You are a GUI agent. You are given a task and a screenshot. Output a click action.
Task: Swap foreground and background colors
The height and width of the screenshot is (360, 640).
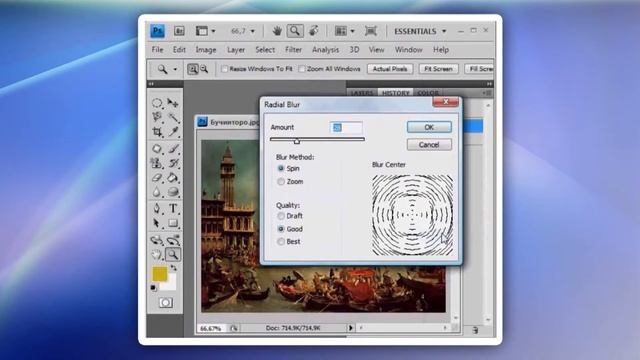[174, 268]
